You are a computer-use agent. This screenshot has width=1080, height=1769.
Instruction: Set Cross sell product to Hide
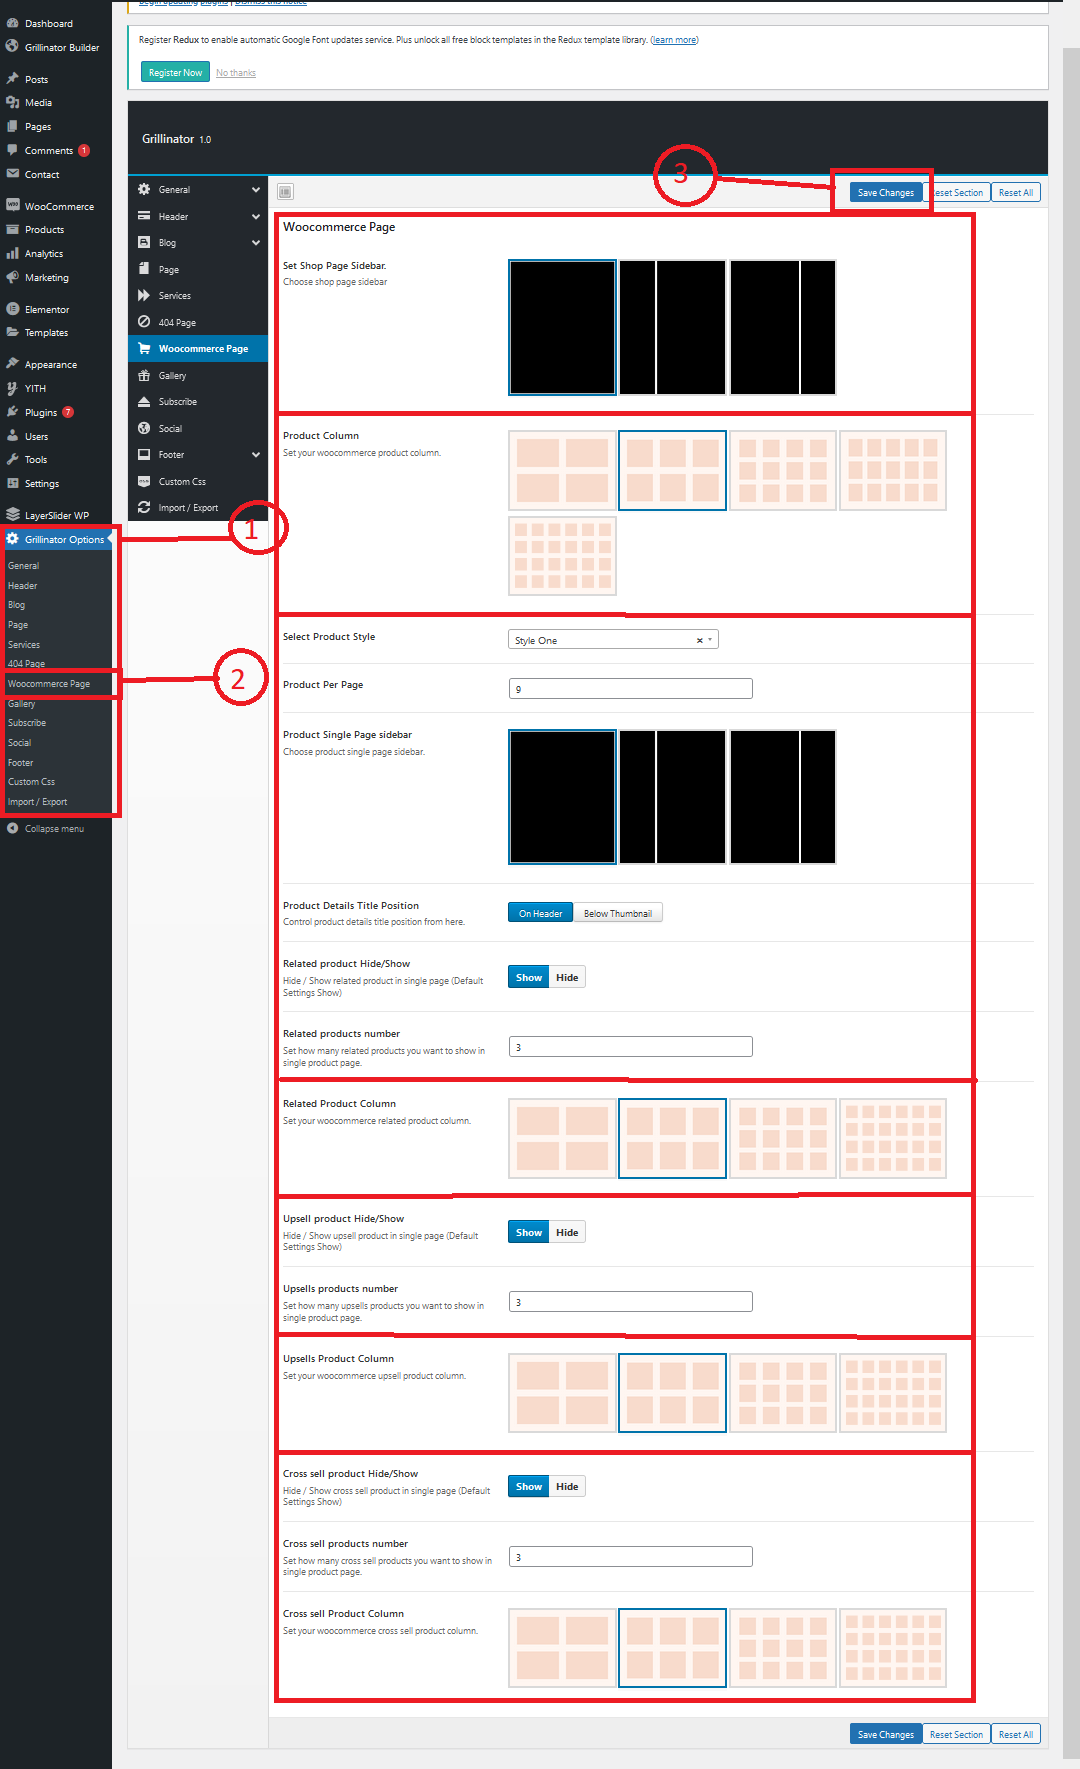coord(567,1486)
